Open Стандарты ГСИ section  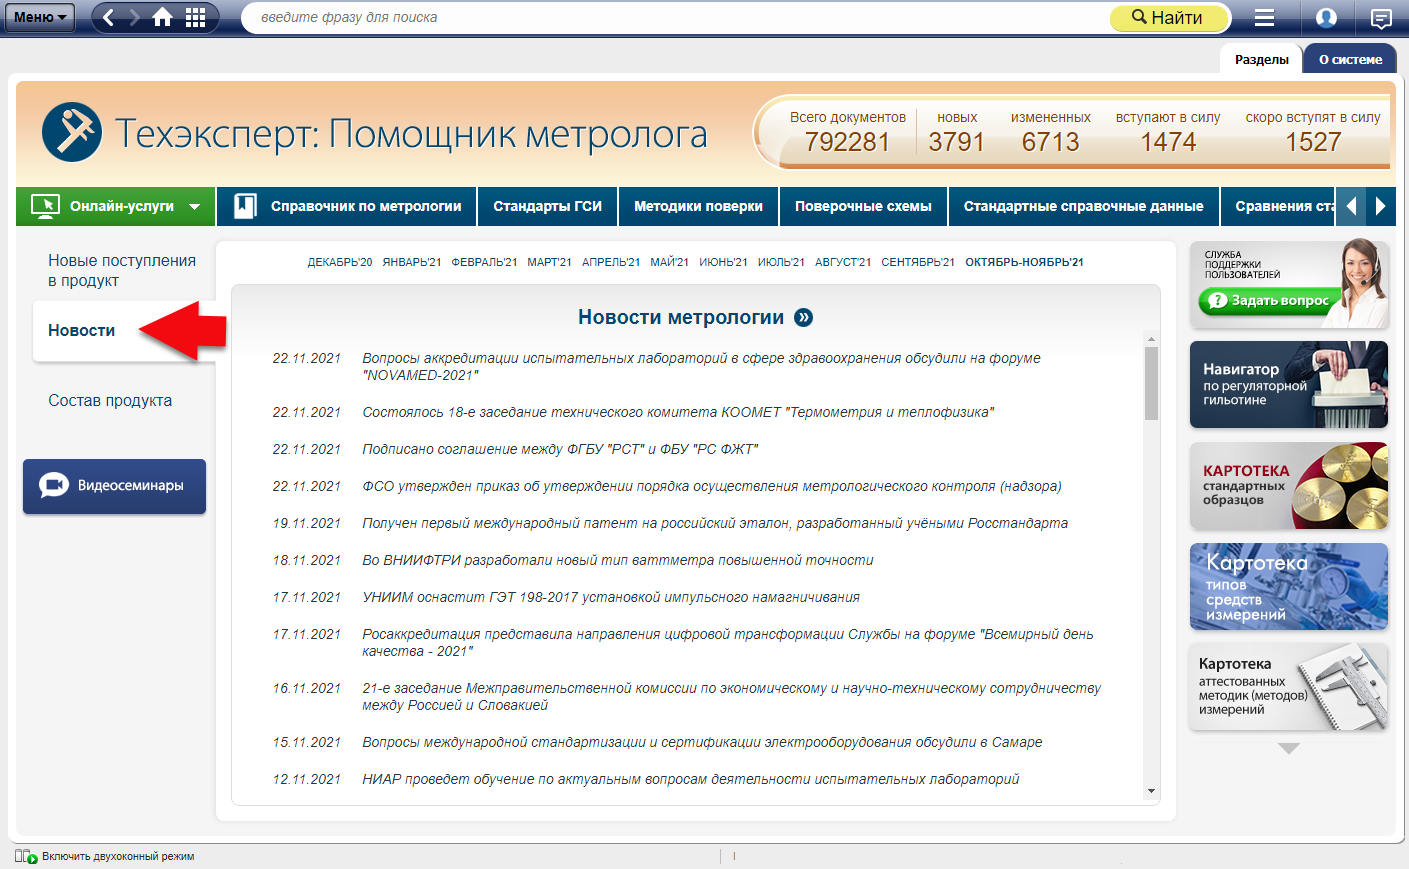click(x=547, y=206)
